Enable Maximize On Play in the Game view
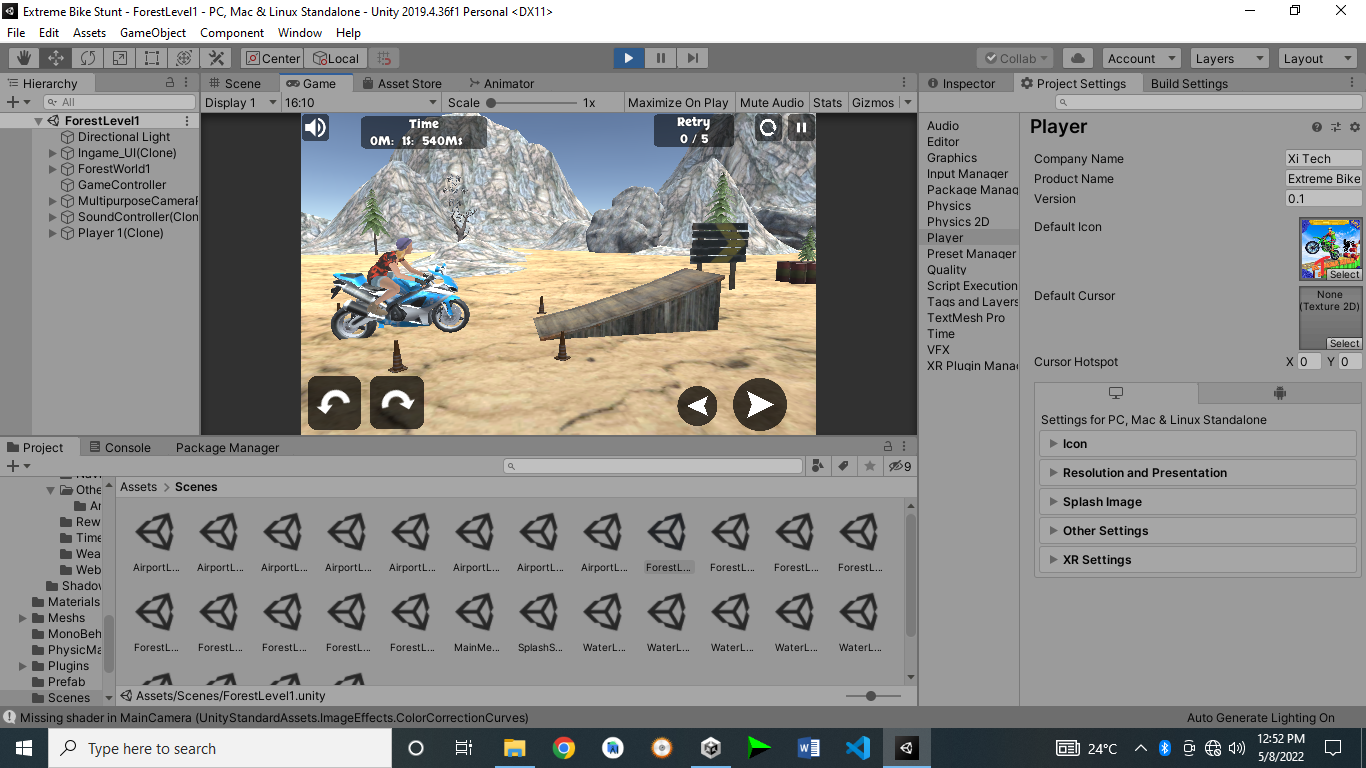The height and width of the screenshot is (768, 1366). [x=678, y=101]
